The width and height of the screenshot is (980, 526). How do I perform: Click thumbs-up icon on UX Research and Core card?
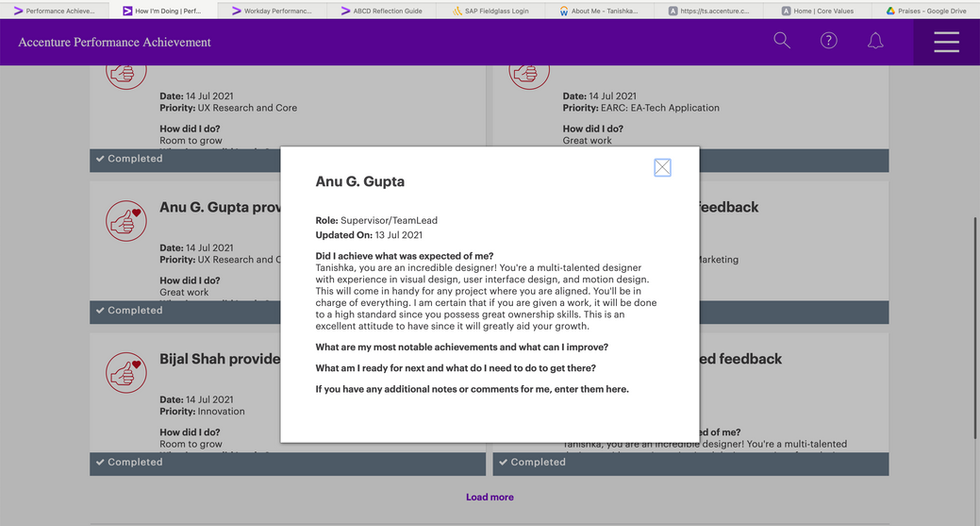pos(126,76)
